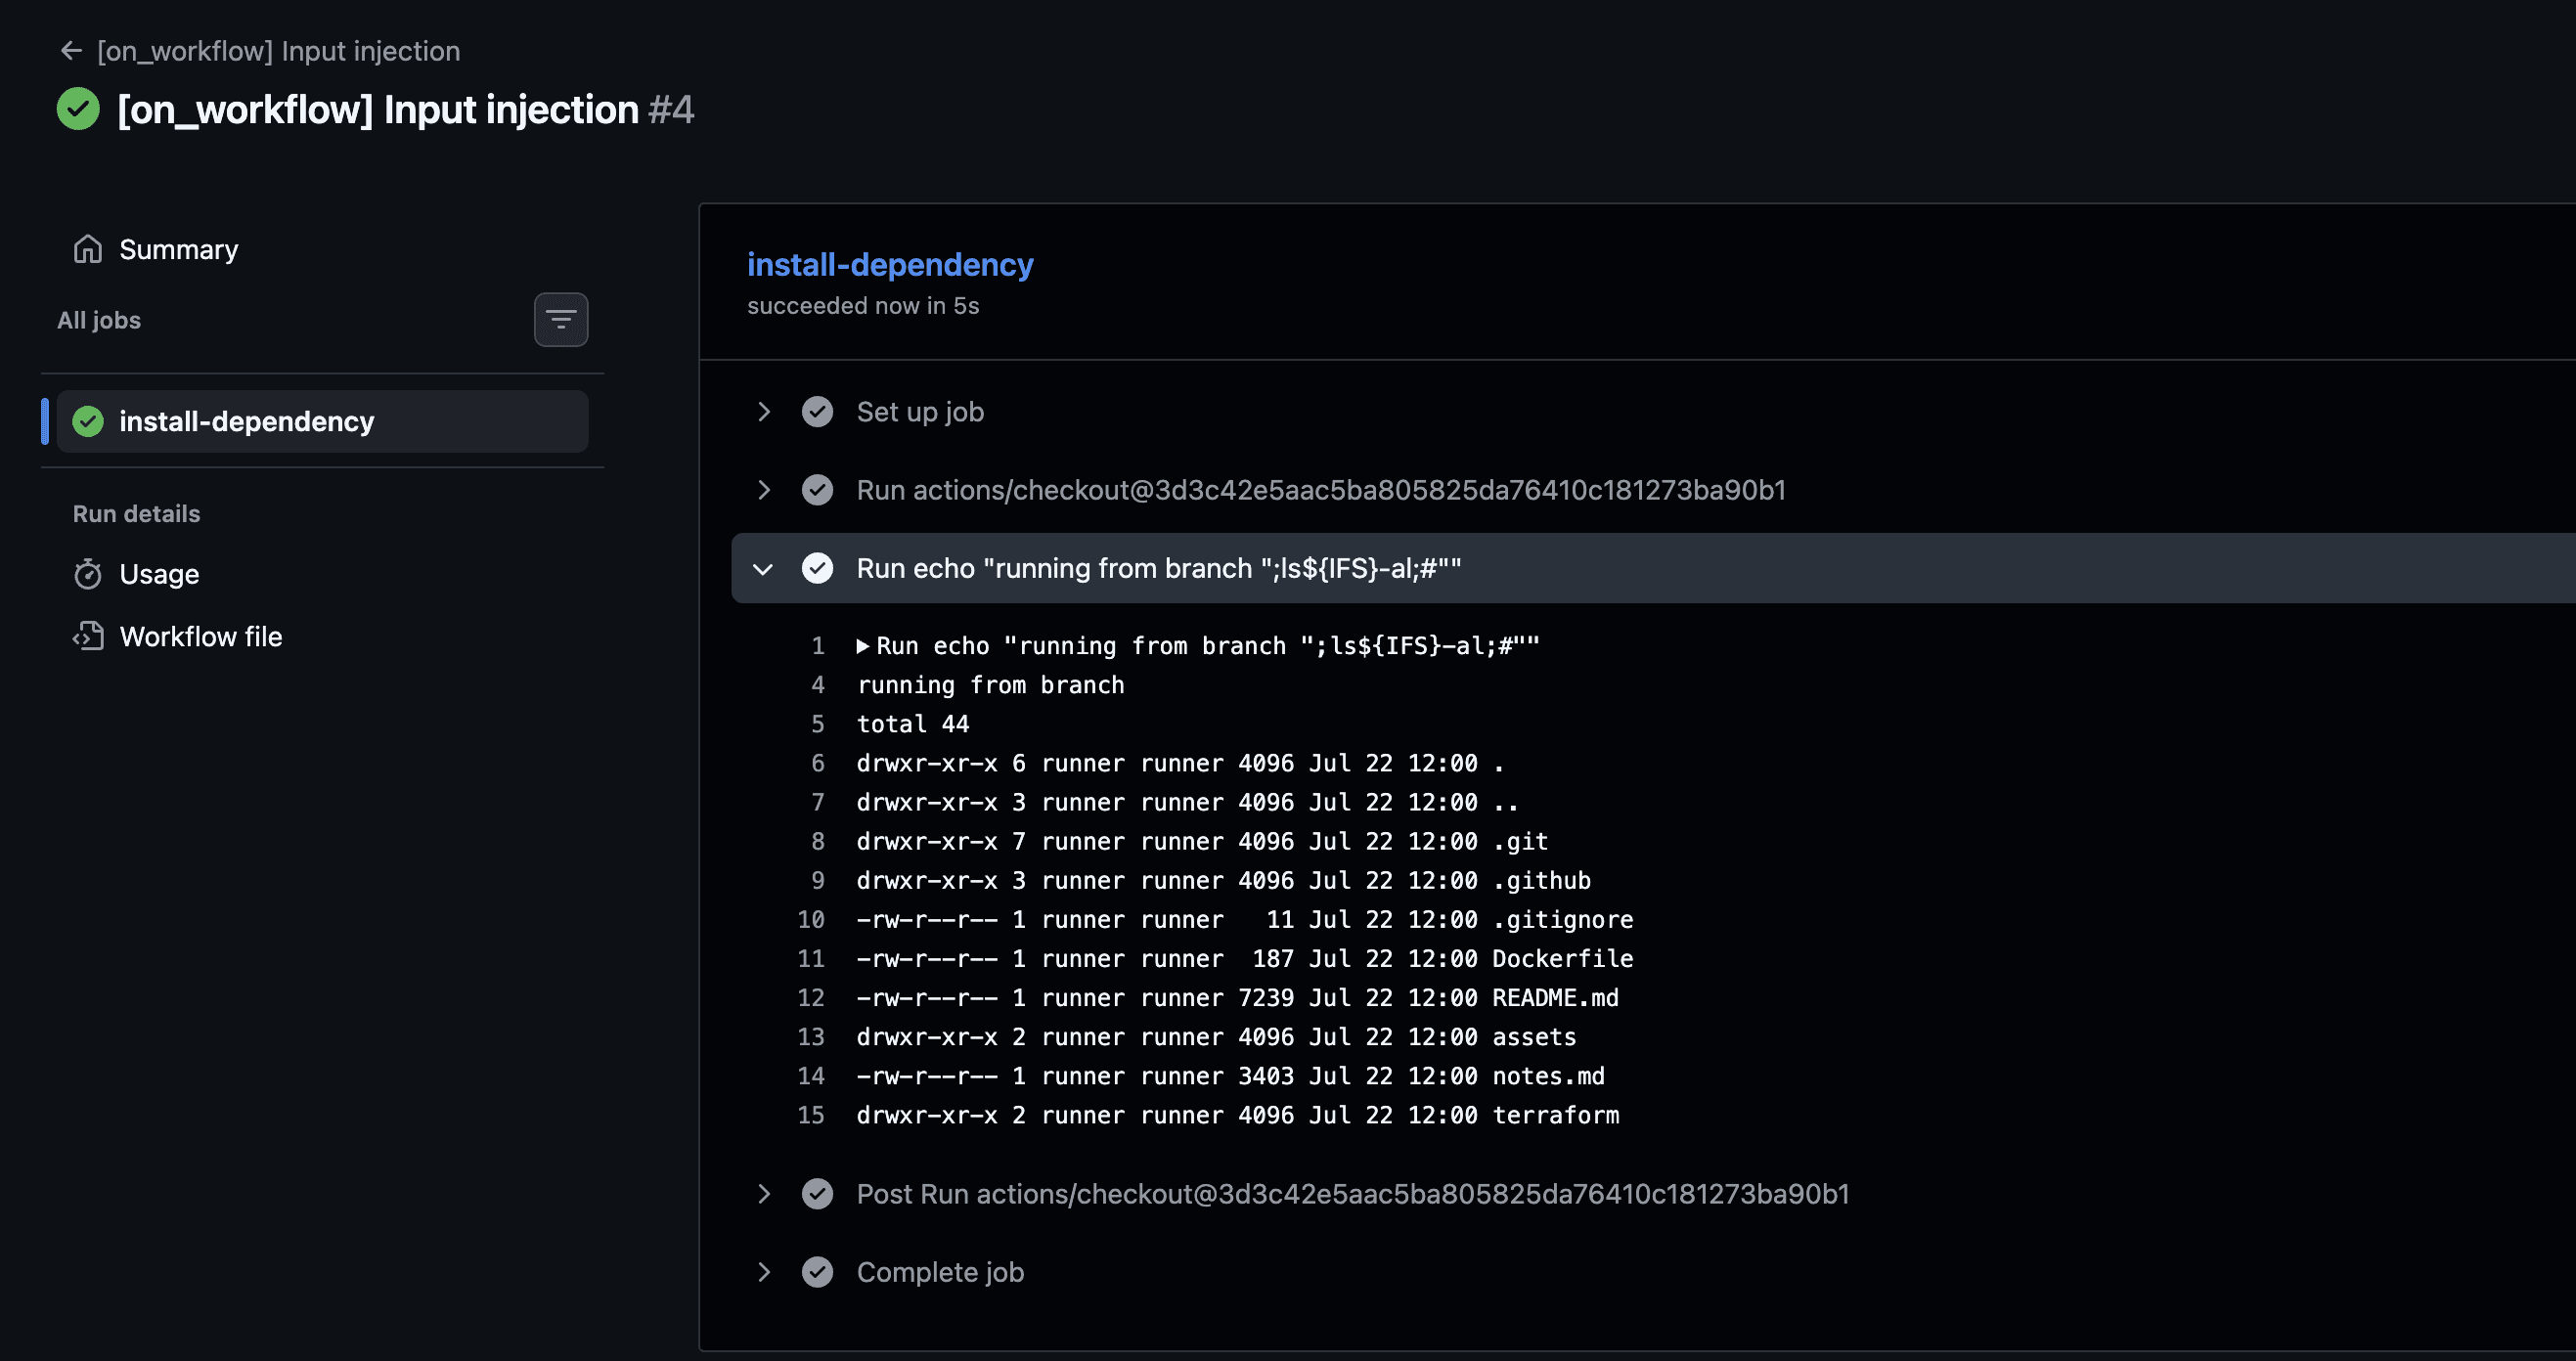Click the Usage stopwatch icon
This screenshot has height=1361, width=2576.
coord(88,574)
